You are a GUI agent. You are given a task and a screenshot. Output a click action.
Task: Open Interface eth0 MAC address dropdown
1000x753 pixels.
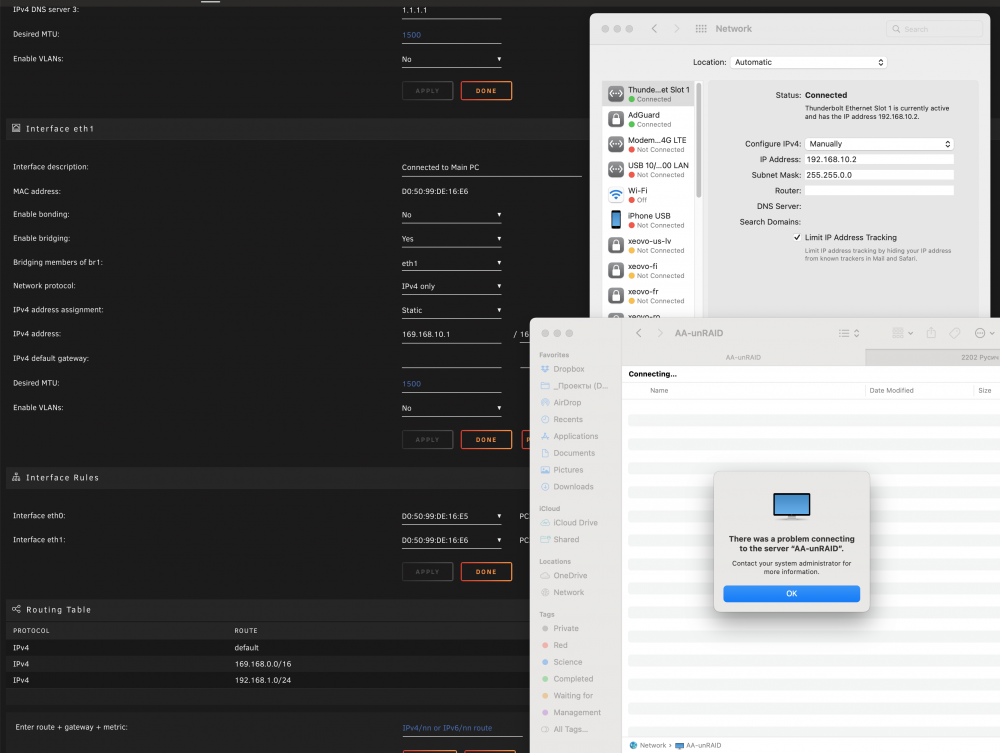coord(451,516)
